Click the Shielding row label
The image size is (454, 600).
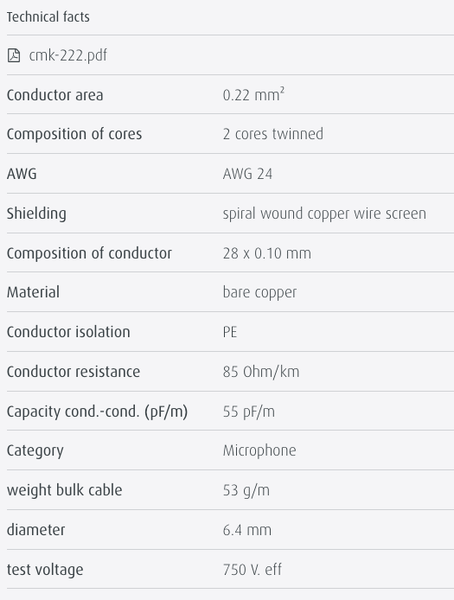pyautogui.click(x=36, y=214)
